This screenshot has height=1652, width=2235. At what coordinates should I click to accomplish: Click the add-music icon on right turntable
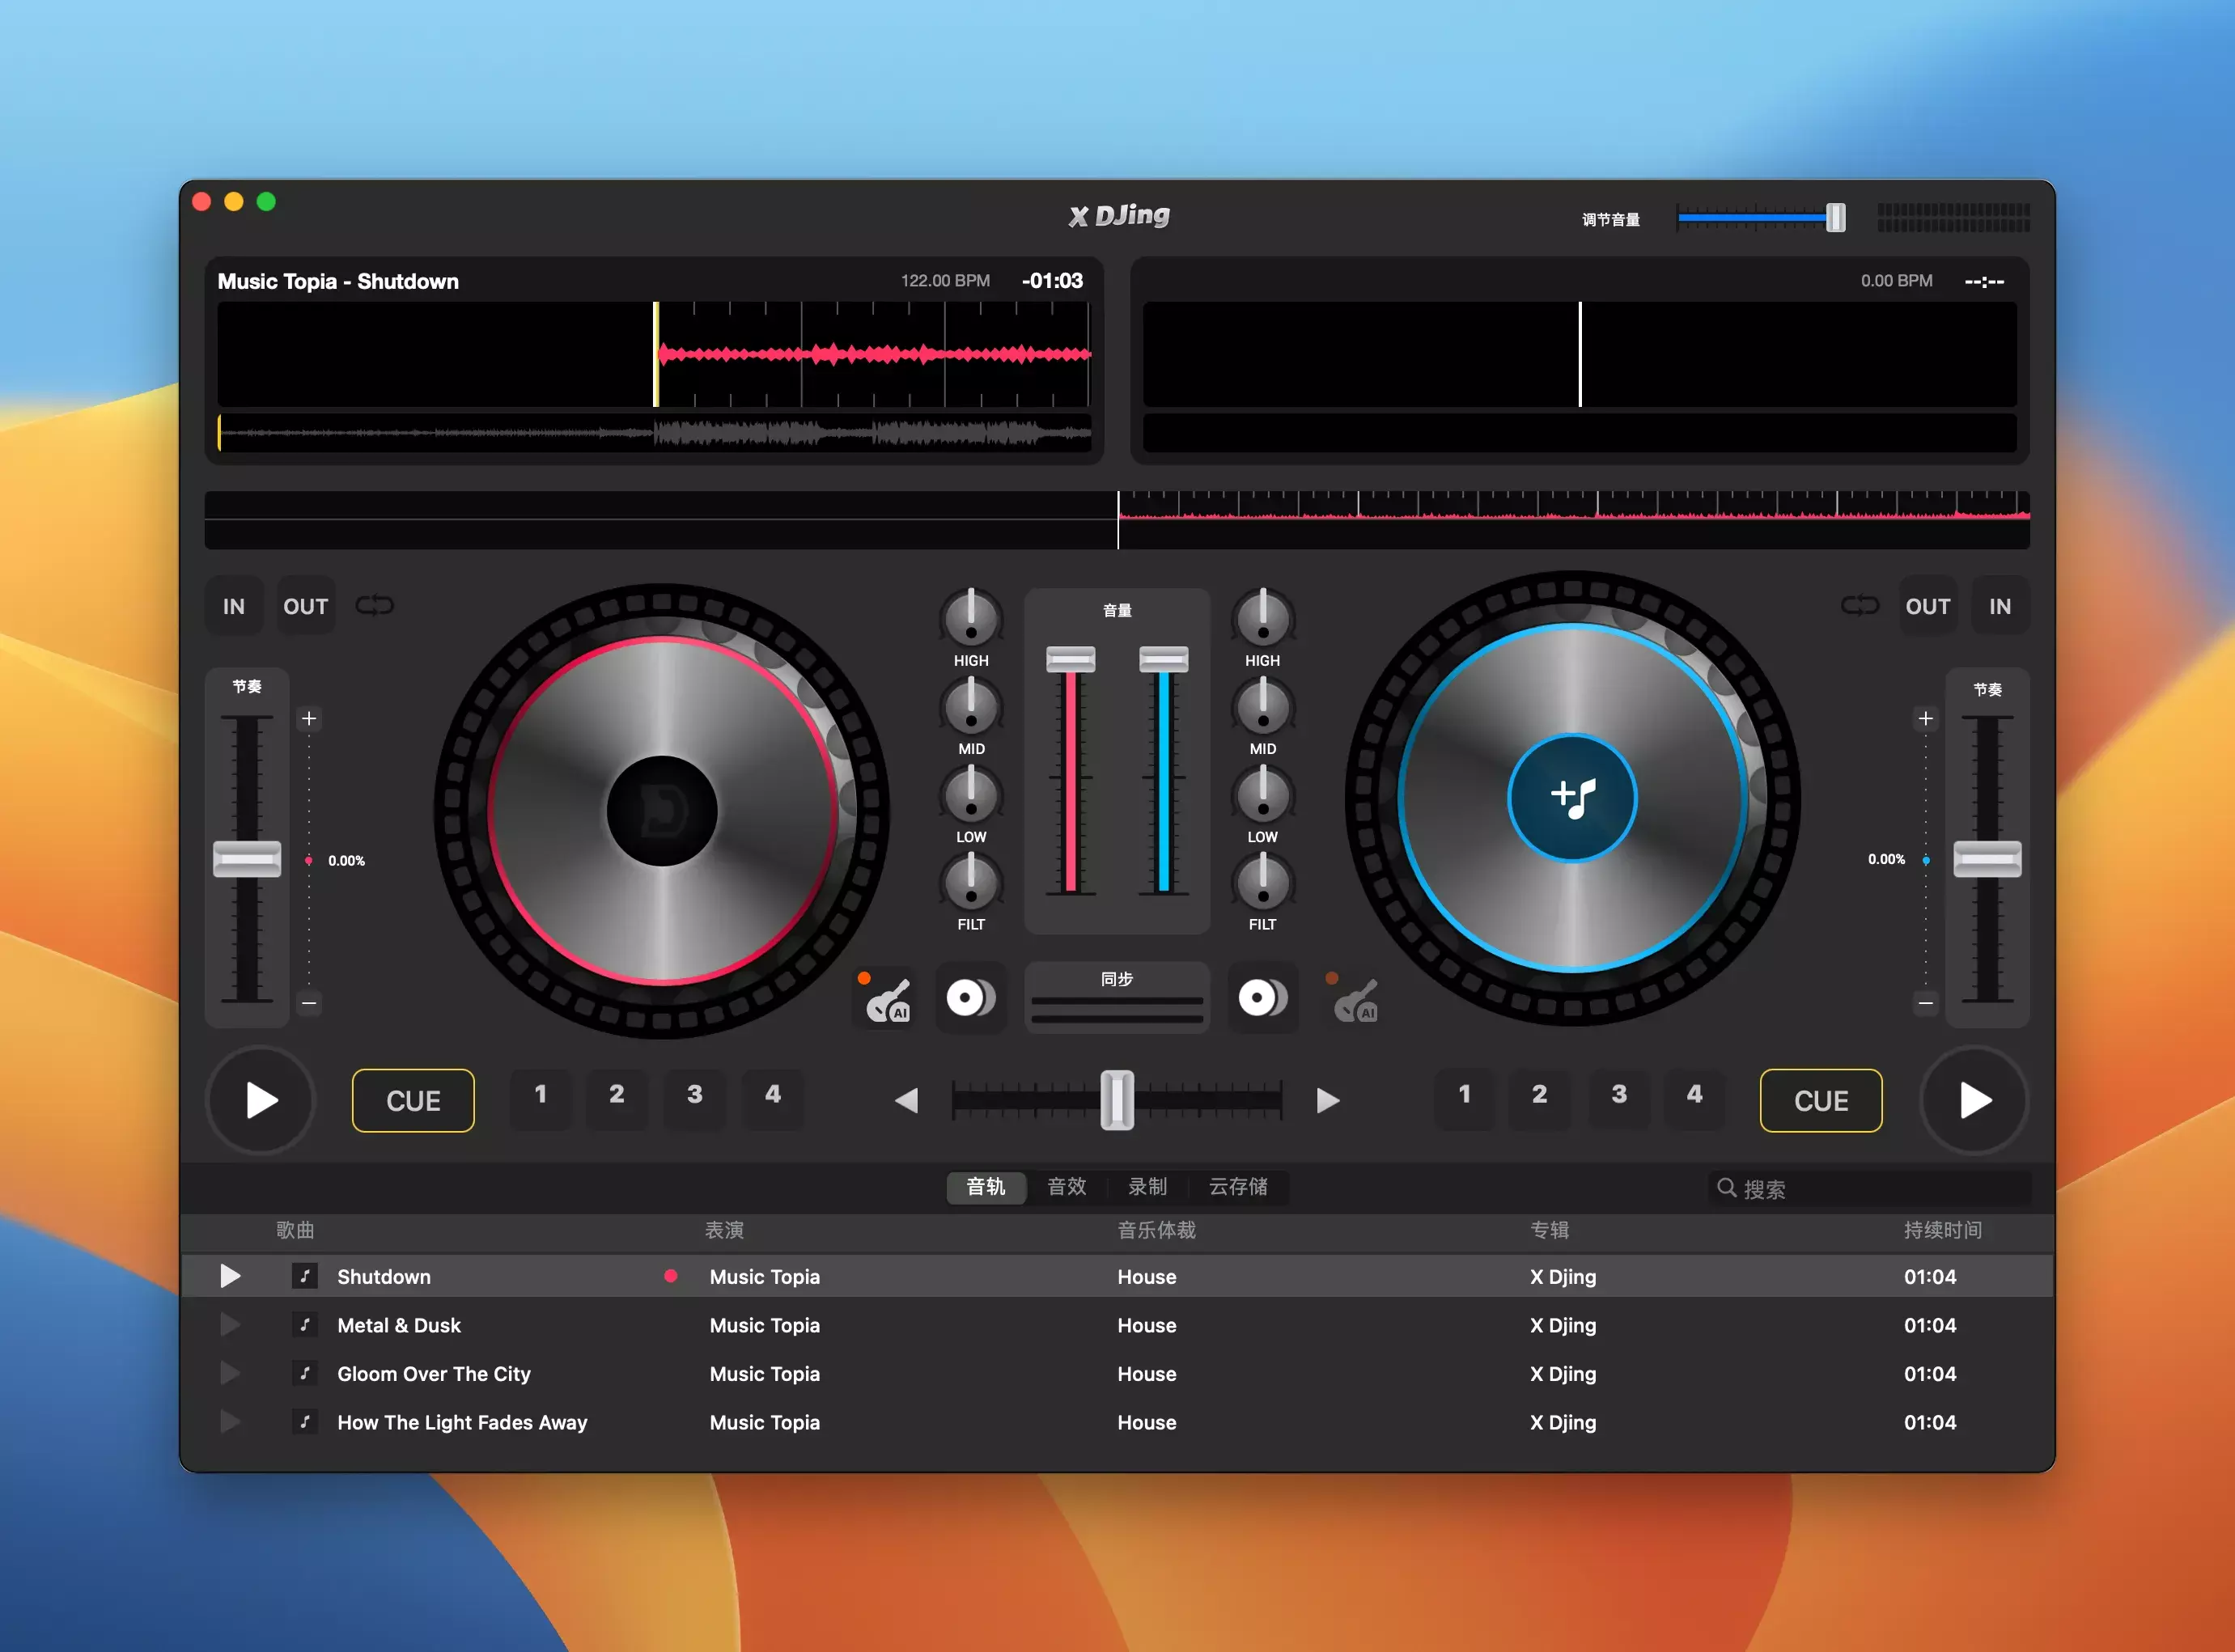click(1572, 797)
